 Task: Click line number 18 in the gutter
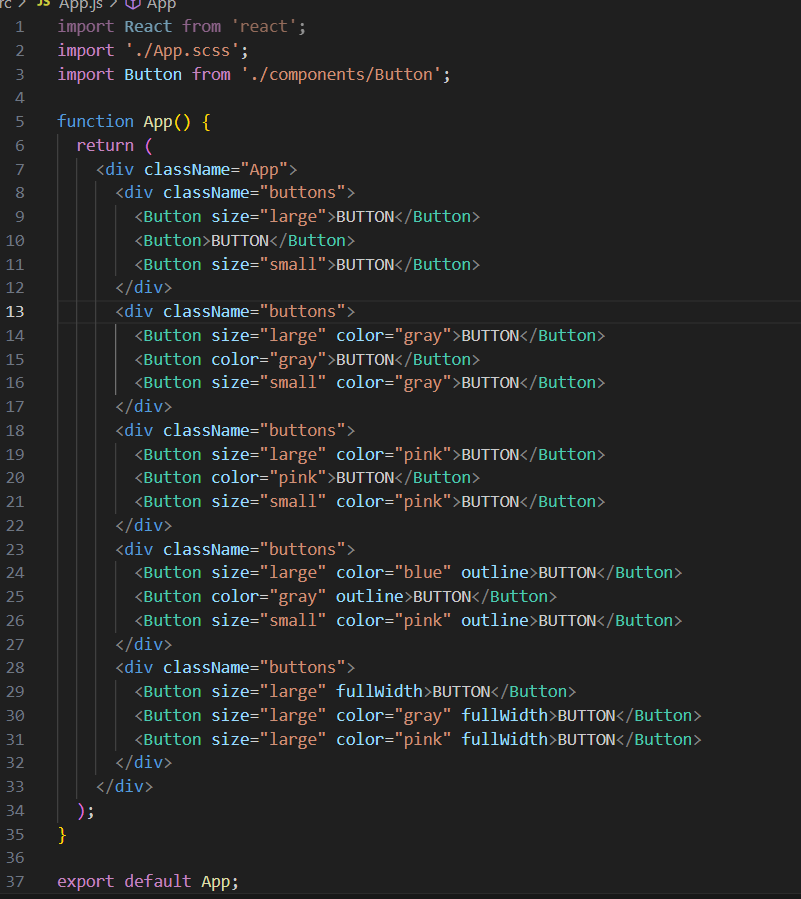tap(15, 431)
